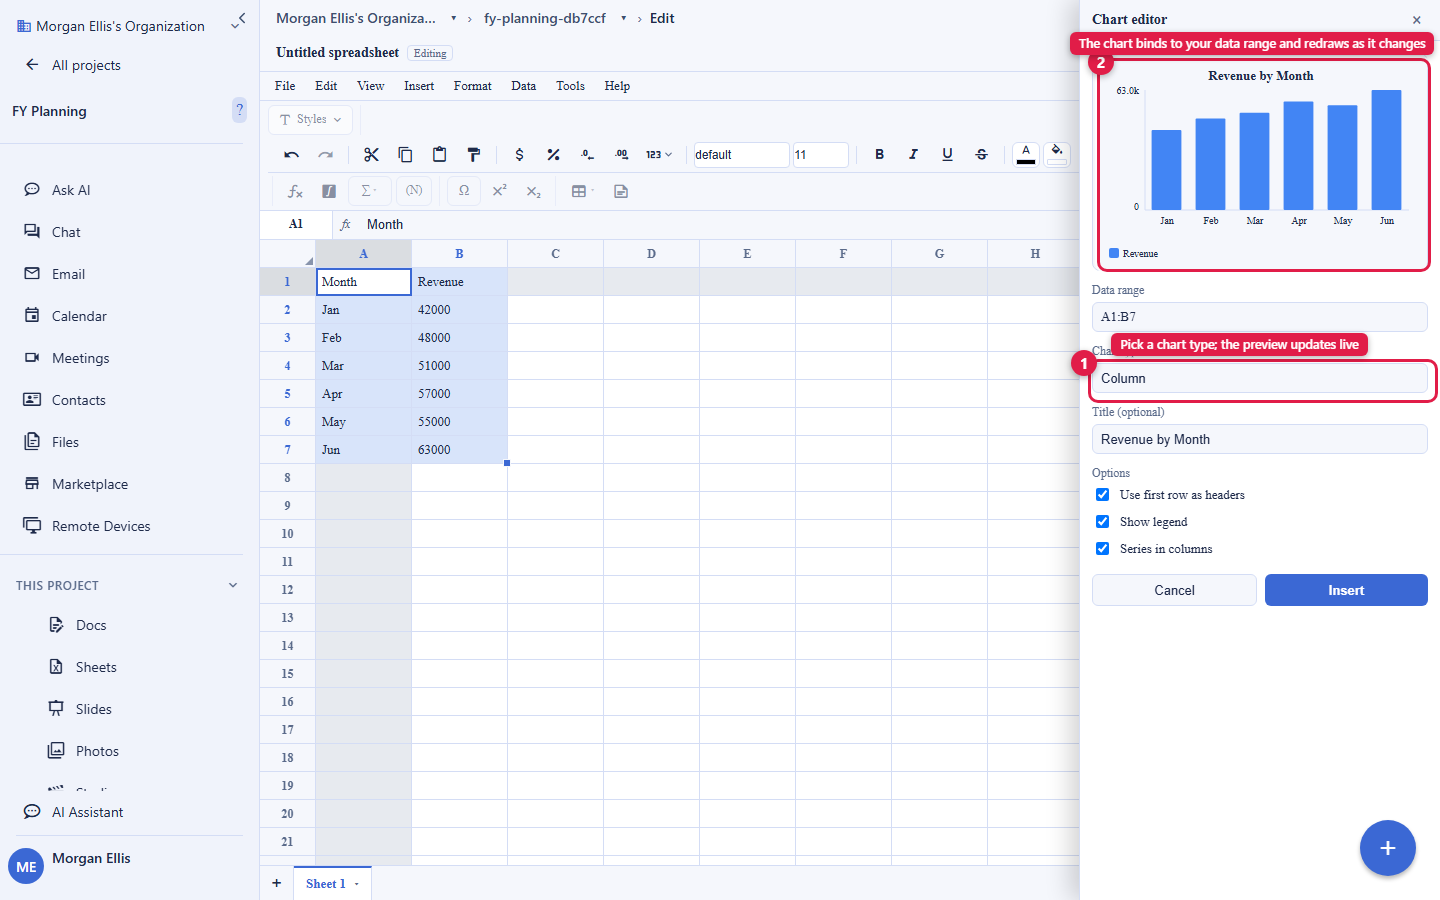
Task: Open Sheet 1 tab options arrow
Action: 356,884
